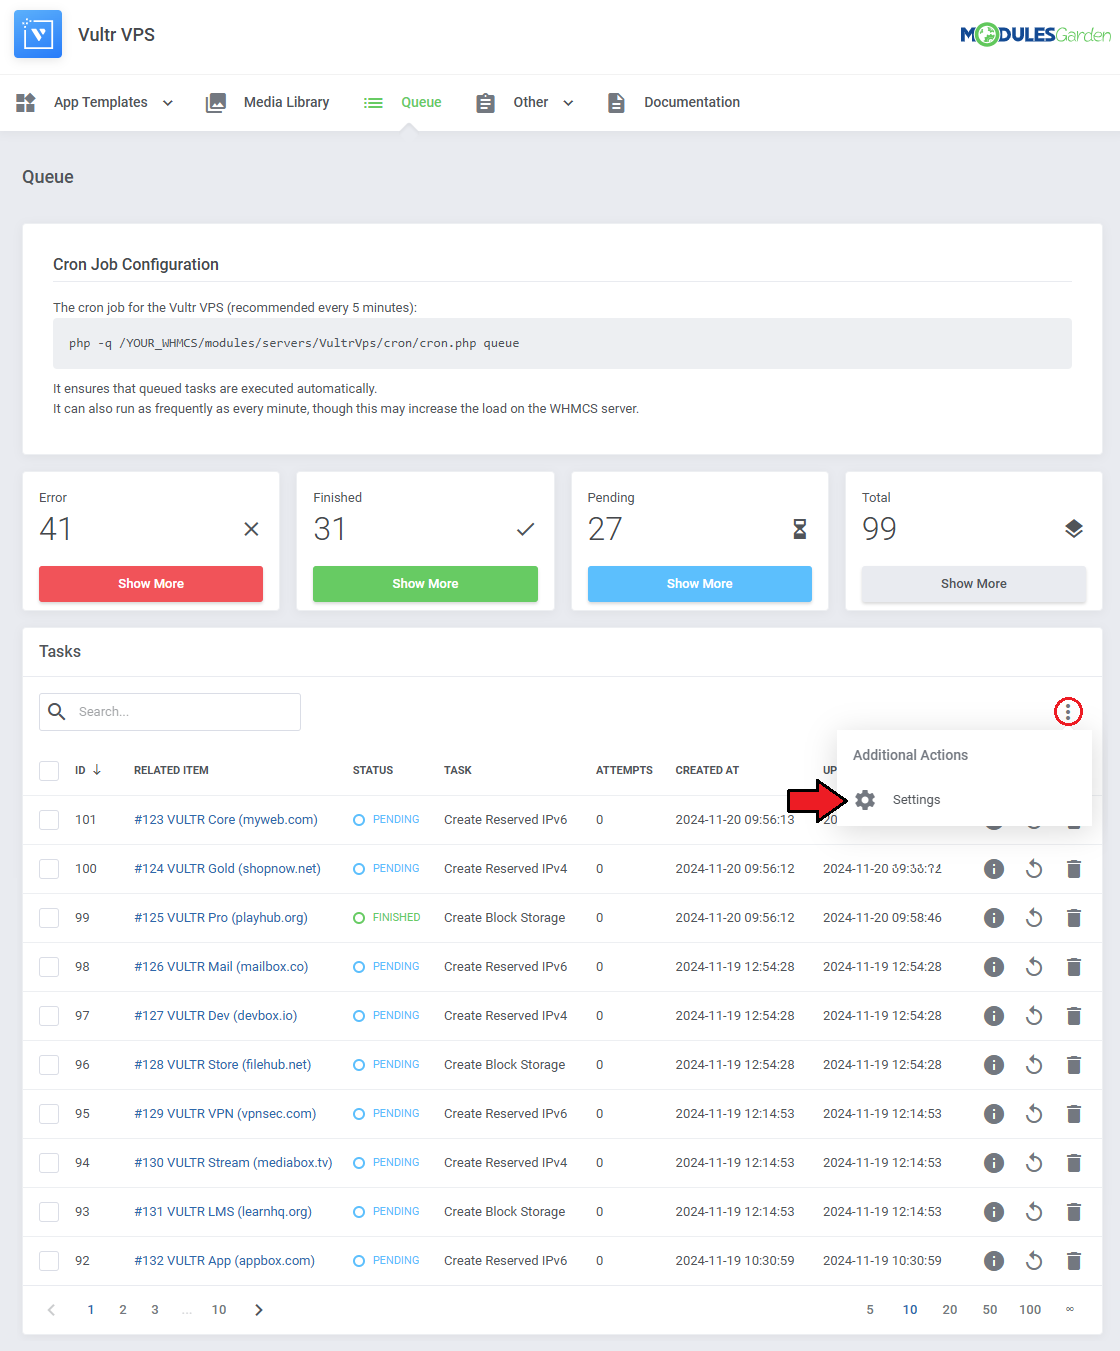
Task: Select checkbox for task 100
Action: pyautogui.click(x=49, y=869)
